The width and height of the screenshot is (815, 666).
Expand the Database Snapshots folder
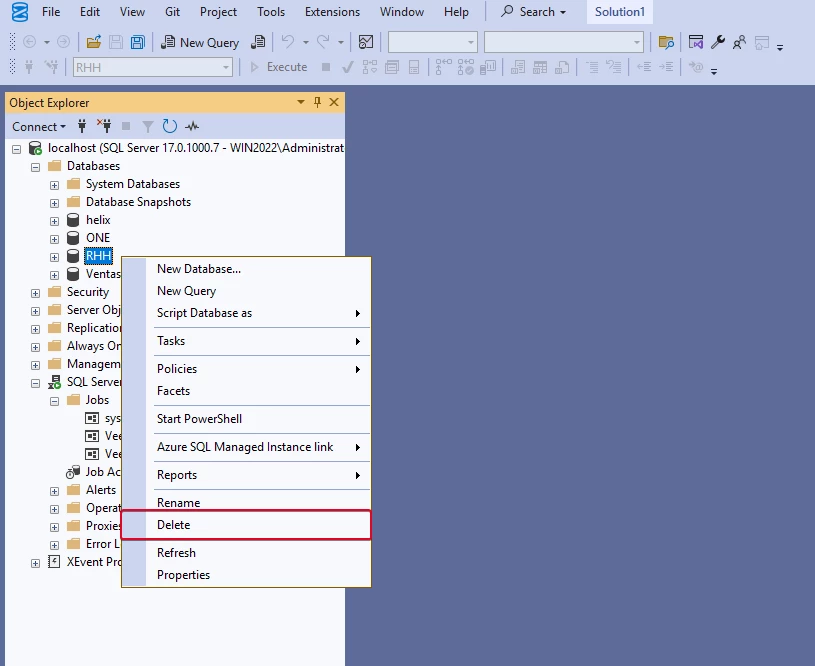(54, 203)
